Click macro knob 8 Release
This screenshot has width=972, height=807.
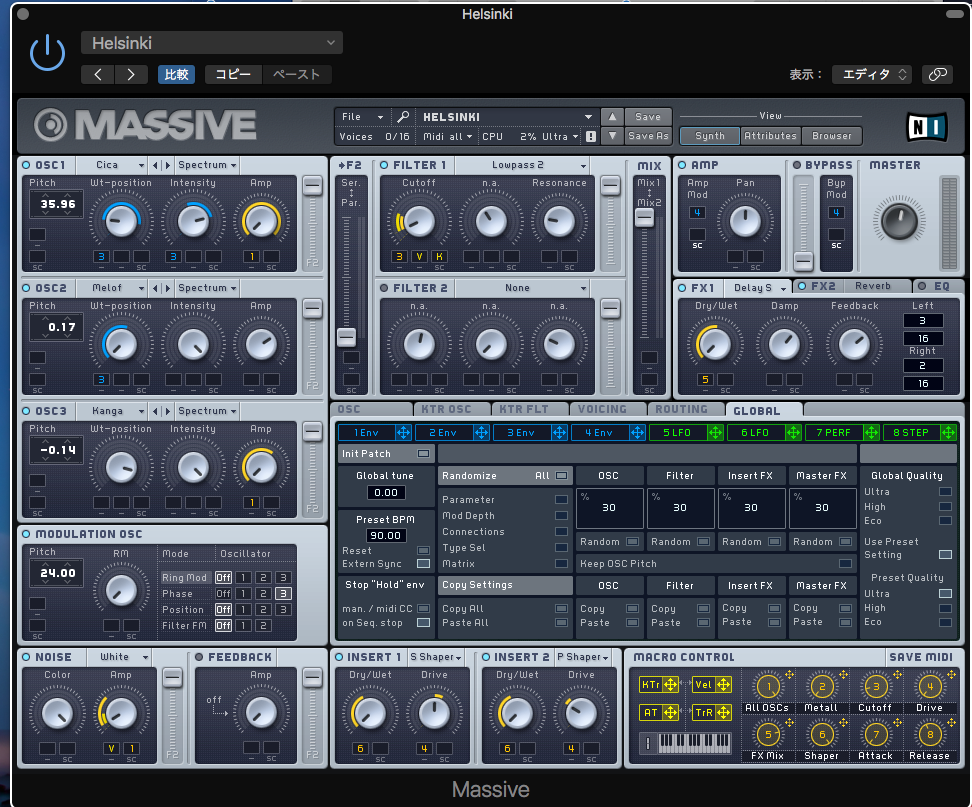tap(930, 734)
